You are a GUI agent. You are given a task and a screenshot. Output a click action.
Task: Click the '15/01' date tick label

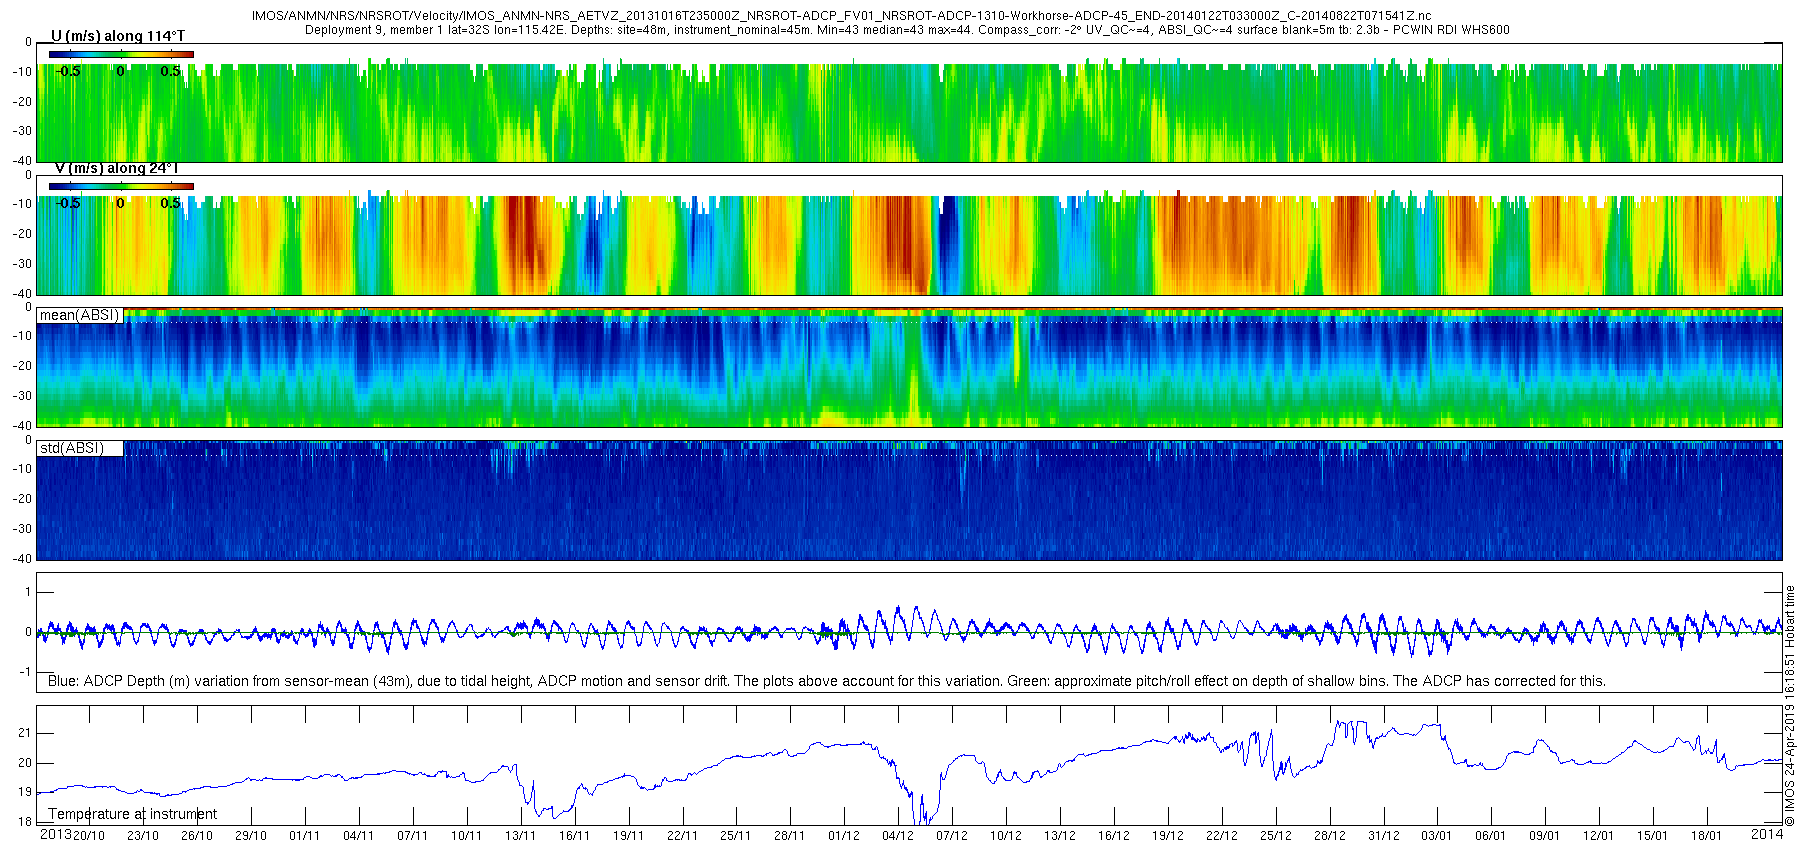point(1653,836)
